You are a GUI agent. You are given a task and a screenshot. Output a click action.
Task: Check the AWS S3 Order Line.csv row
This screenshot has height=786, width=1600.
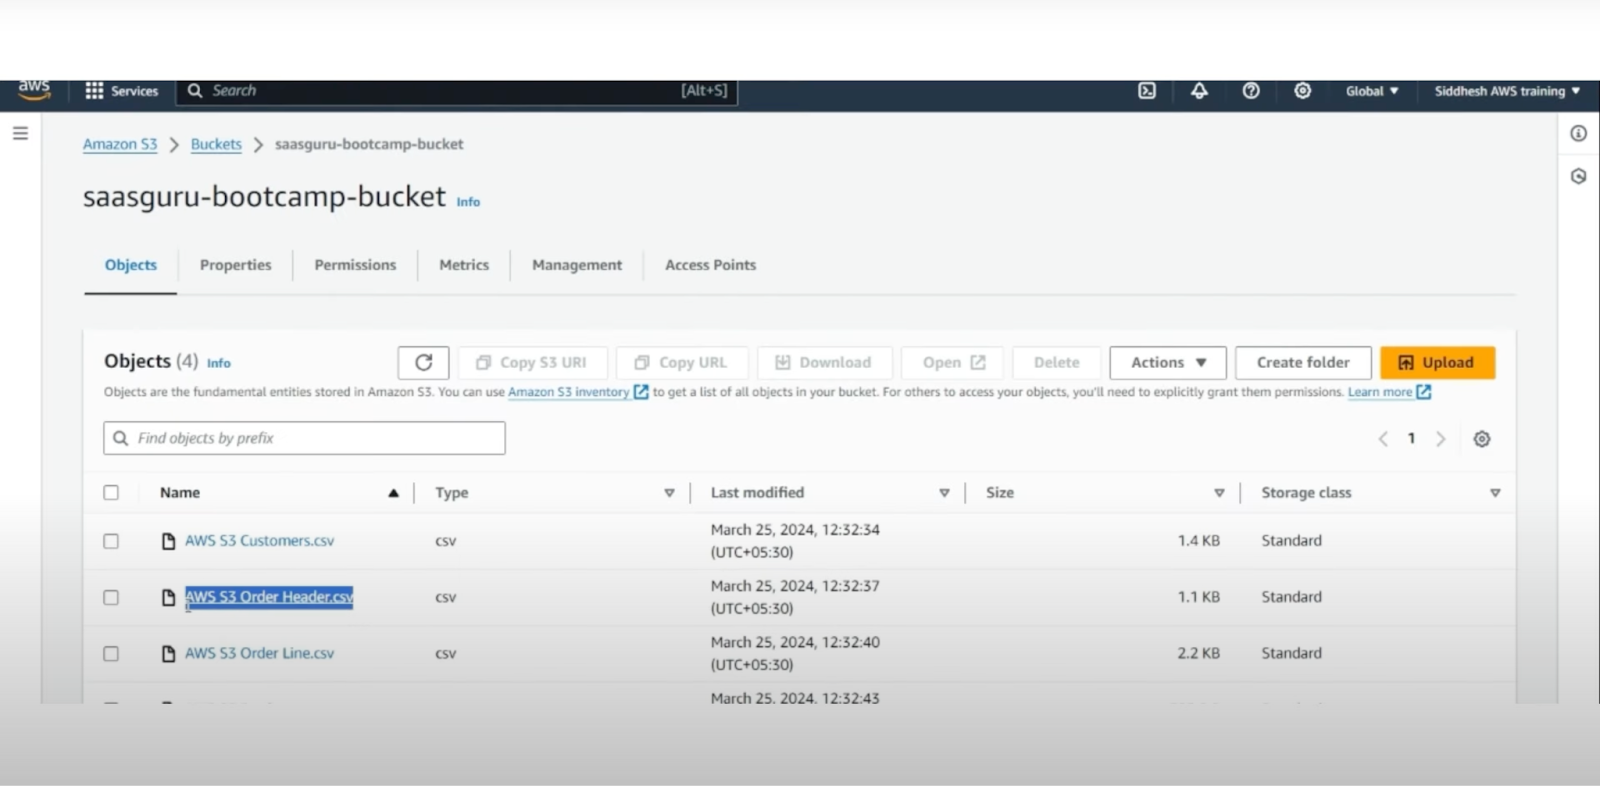click(x=111, y=653)
